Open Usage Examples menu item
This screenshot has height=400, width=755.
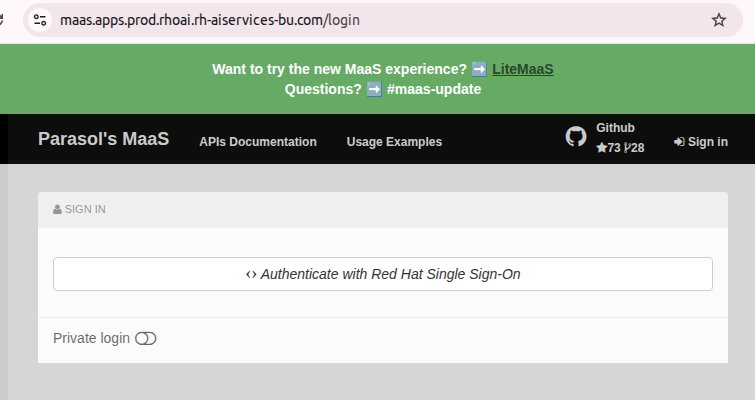click(394, 142)
